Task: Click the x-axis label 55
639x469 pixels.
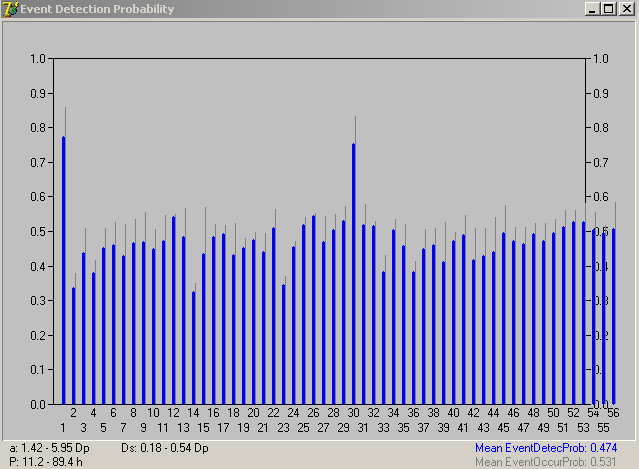Action: (x=604, y=428)
